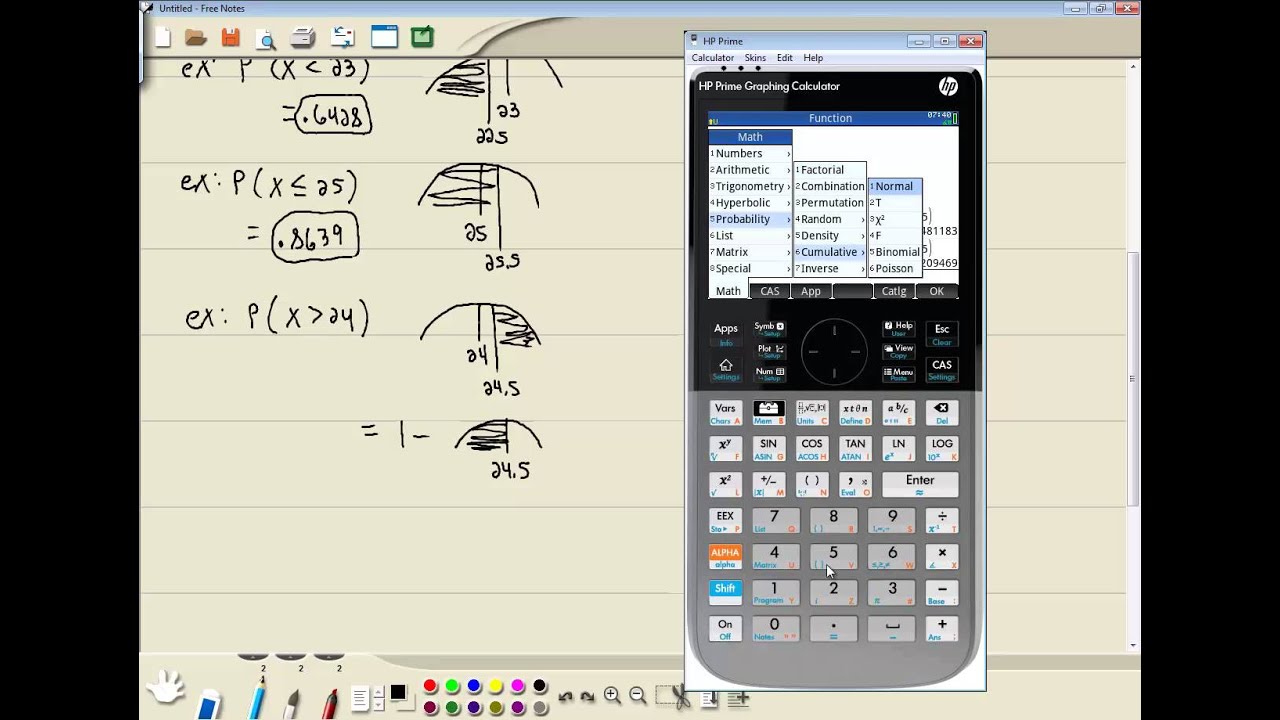
Task: Open the Skins menu
Action: (x=755, y=58)
